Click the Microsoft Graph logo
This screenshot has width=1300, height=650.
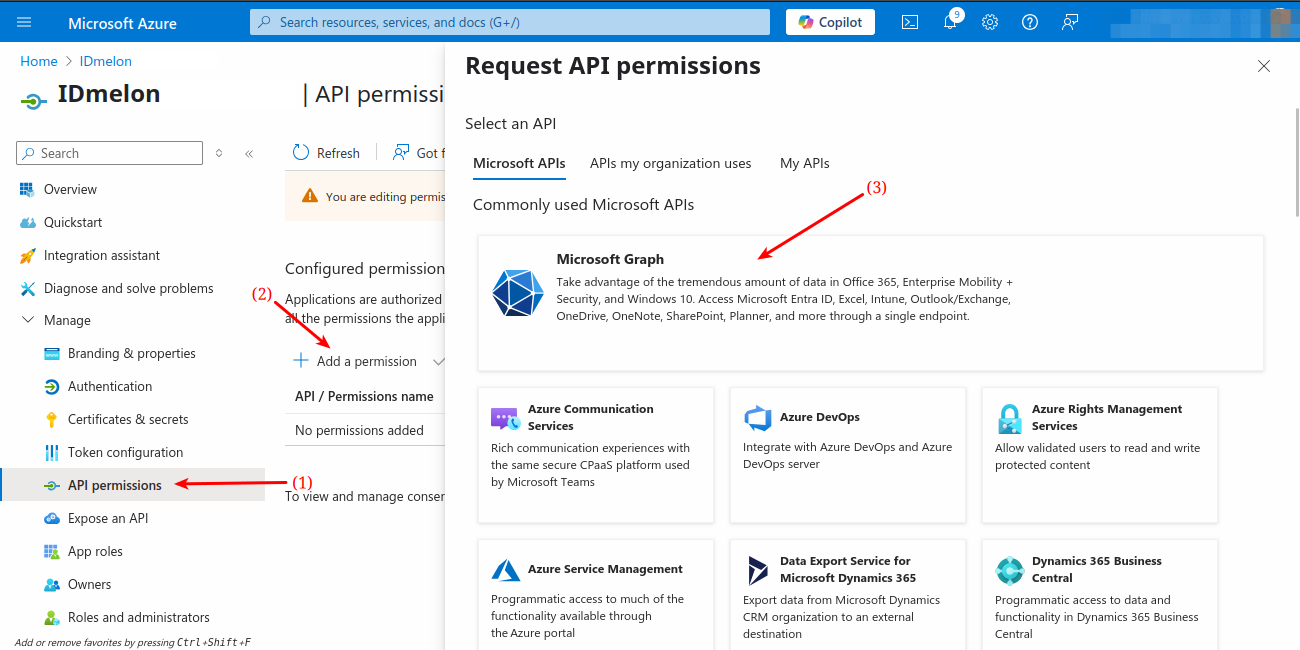click(518, 293)
